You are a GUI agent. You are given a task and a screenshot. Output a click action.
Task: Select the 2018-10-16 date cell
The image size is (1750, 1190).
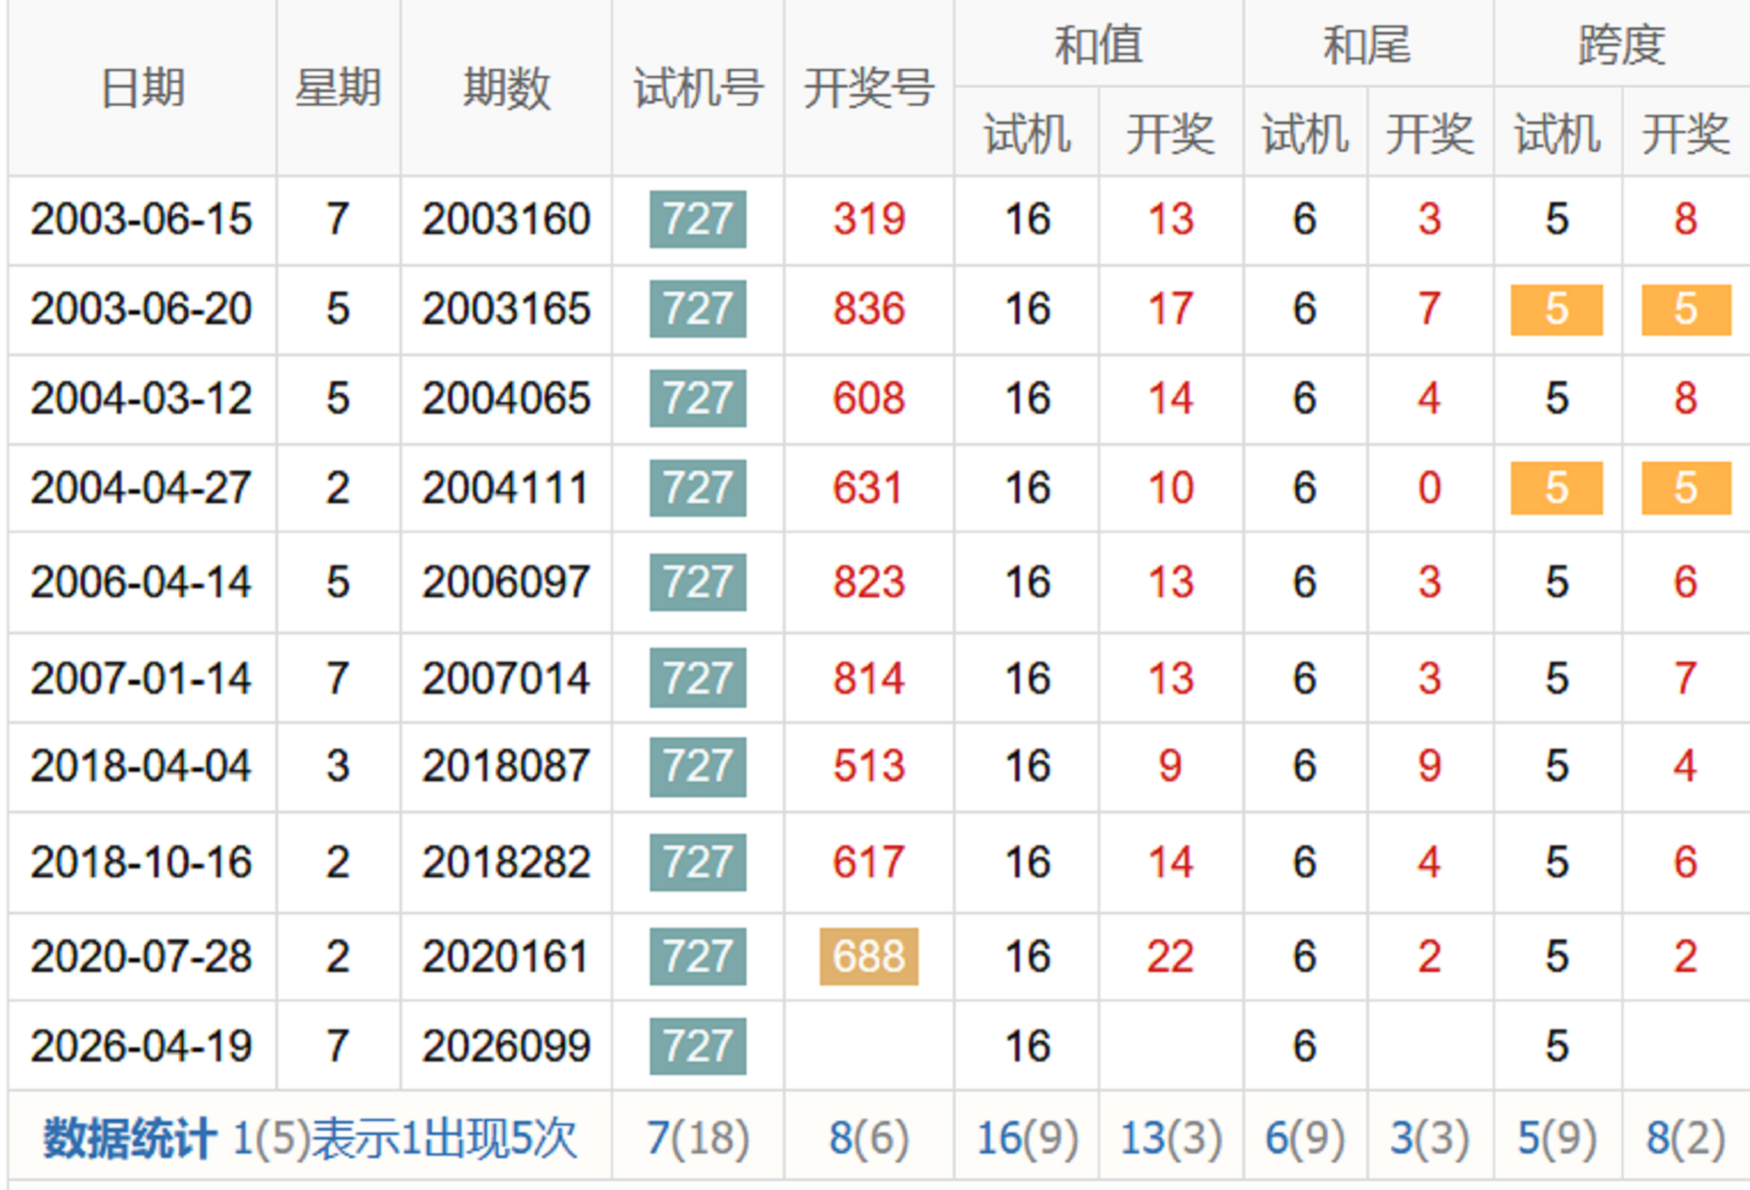[141, 862]
